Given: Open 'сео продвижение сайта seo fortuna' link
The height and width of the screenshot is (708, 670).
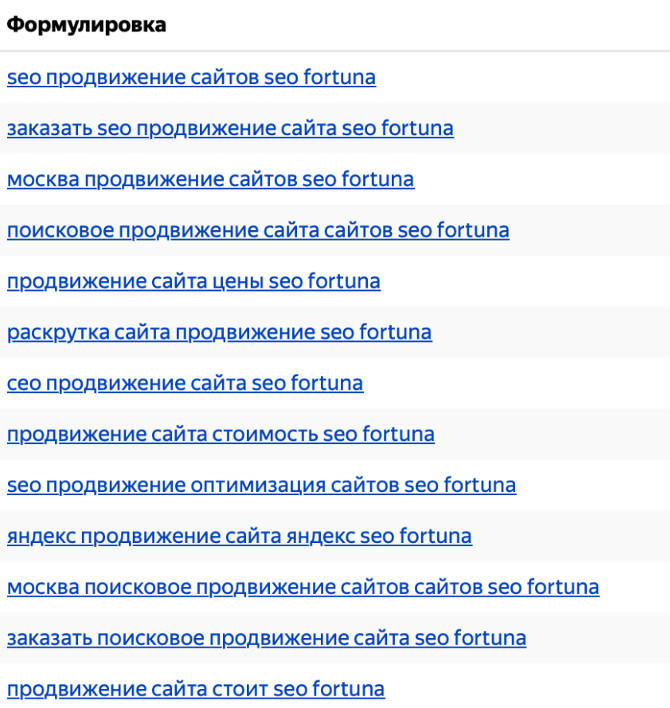Looking at the screenshot, I should click(x=185, y=383).
